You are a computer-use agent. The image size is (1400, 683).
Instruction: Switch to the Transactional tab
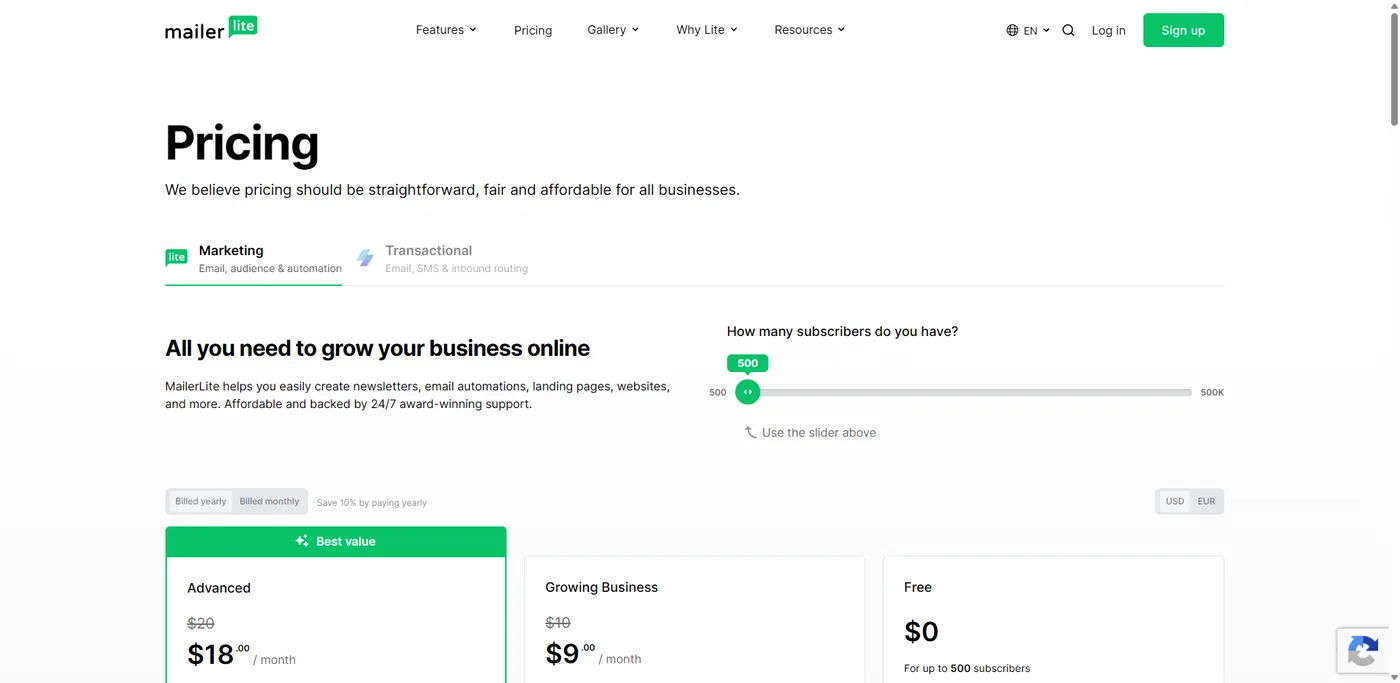pyautogui.click(x=442, y=259)
